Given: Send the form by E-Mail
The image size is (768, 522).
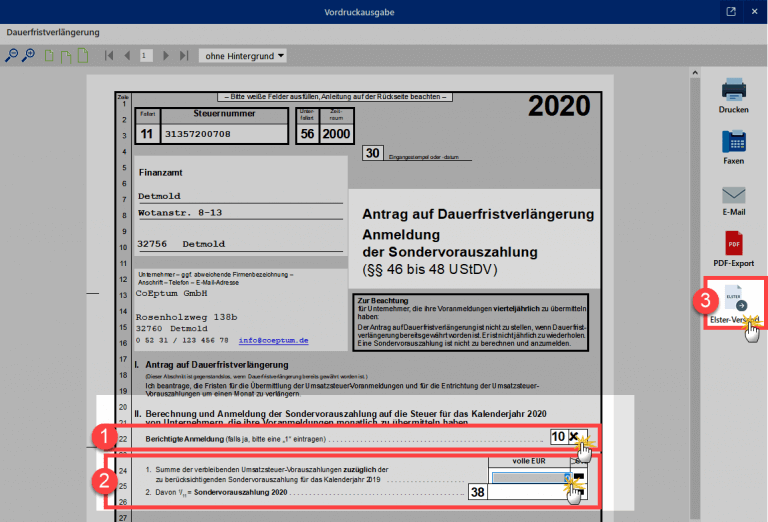Looking at the screenshot, I should pyautogui.click(x=734, y=201).
